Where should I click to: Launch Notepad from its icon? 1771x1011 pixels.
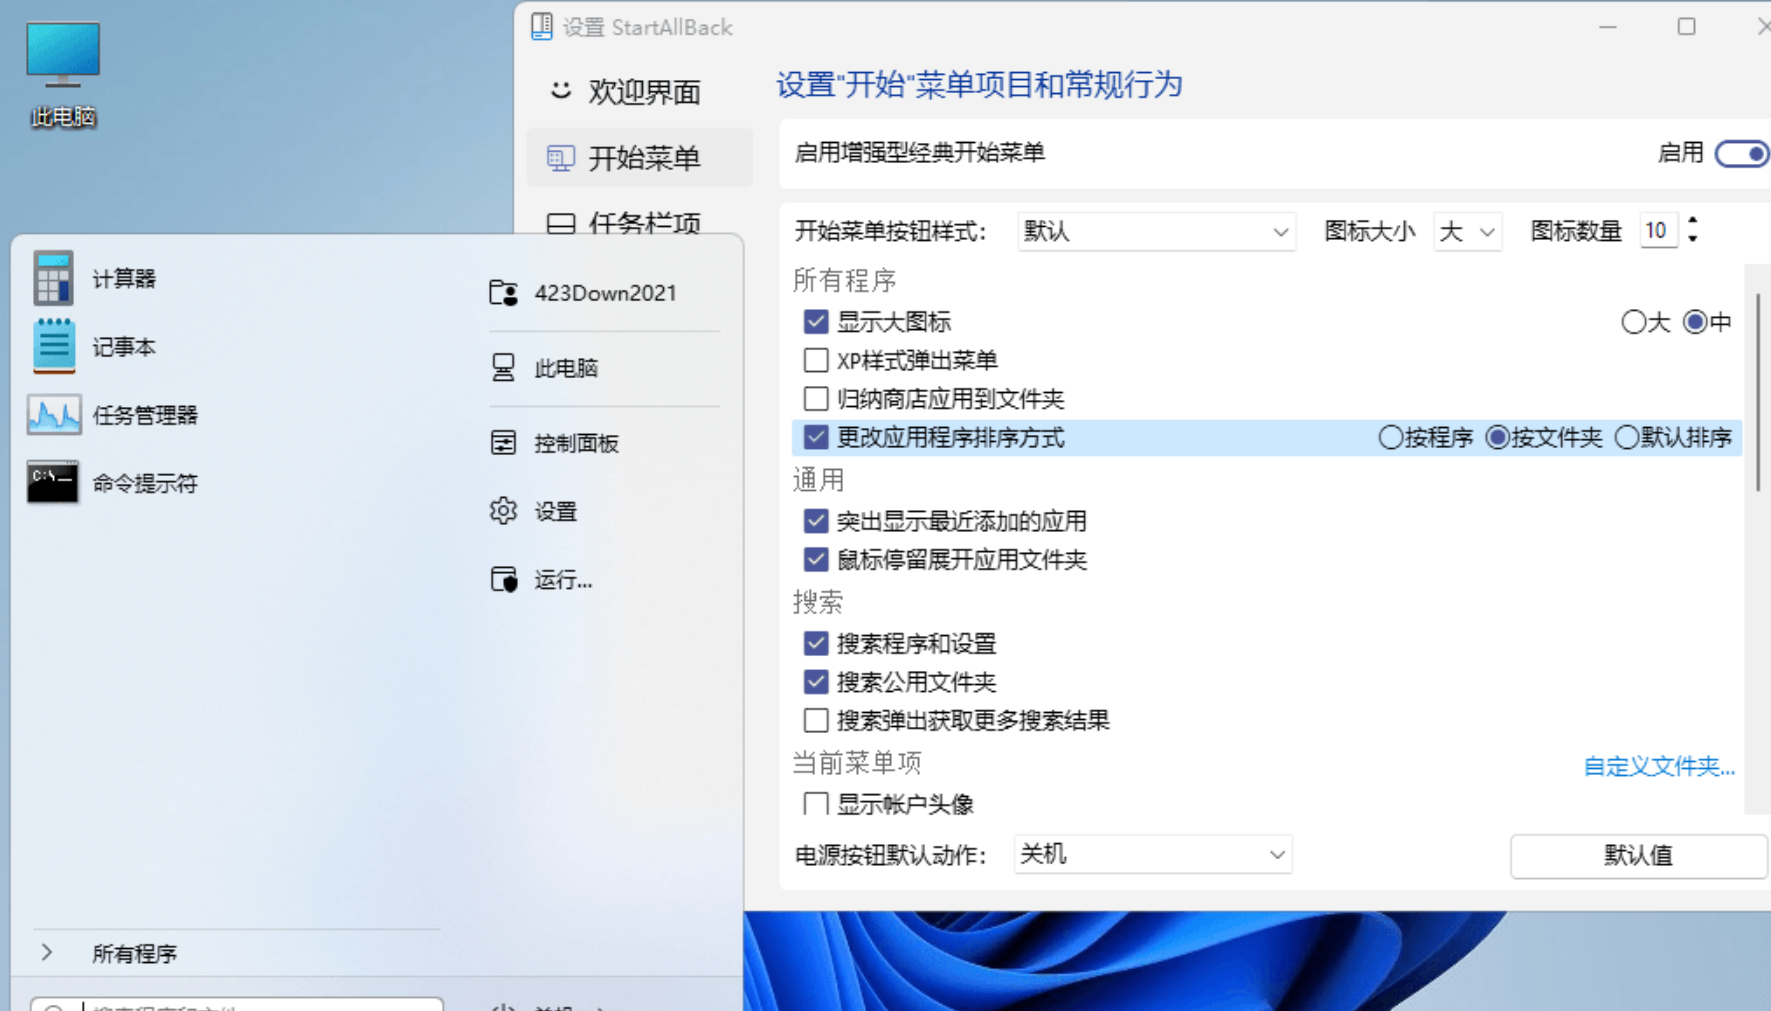(53, 346)
